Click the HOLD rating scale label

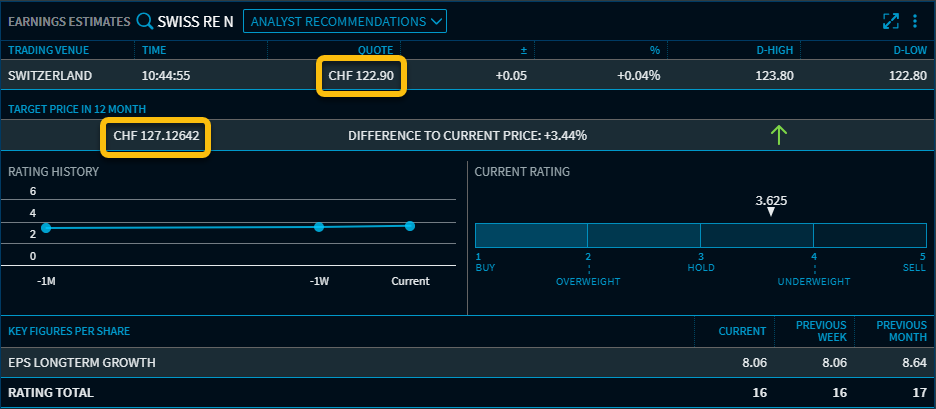[701, 267]
